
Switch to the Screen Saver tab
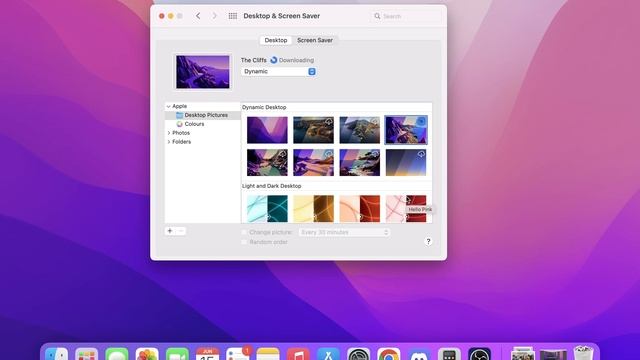coord(315,40)
